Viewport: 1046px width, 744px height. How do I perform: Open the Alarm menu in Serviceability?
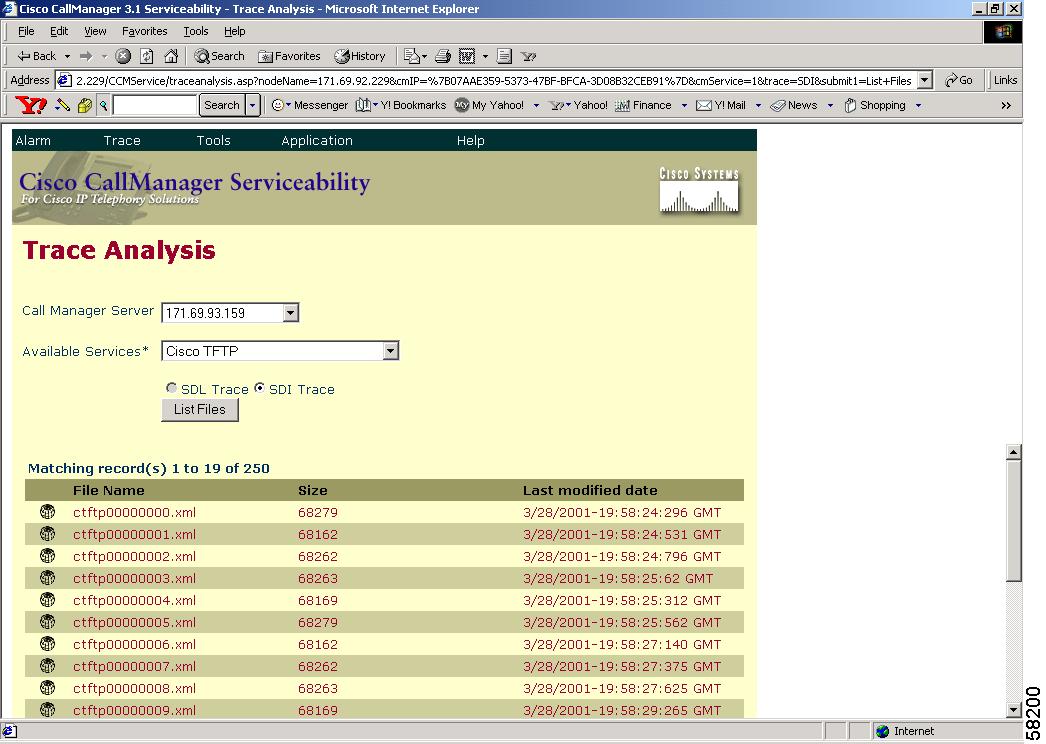pyautogui.click(x=33, y=140)
